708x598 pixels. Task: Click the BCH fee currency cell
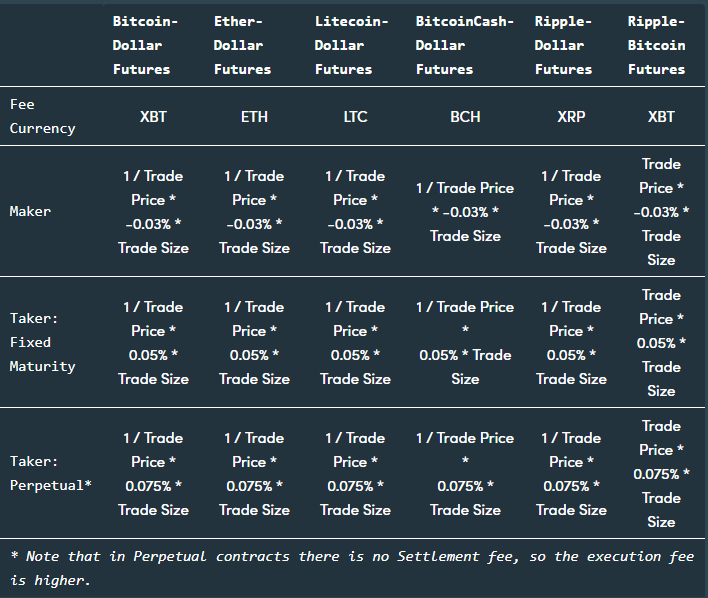pos(465,116)
